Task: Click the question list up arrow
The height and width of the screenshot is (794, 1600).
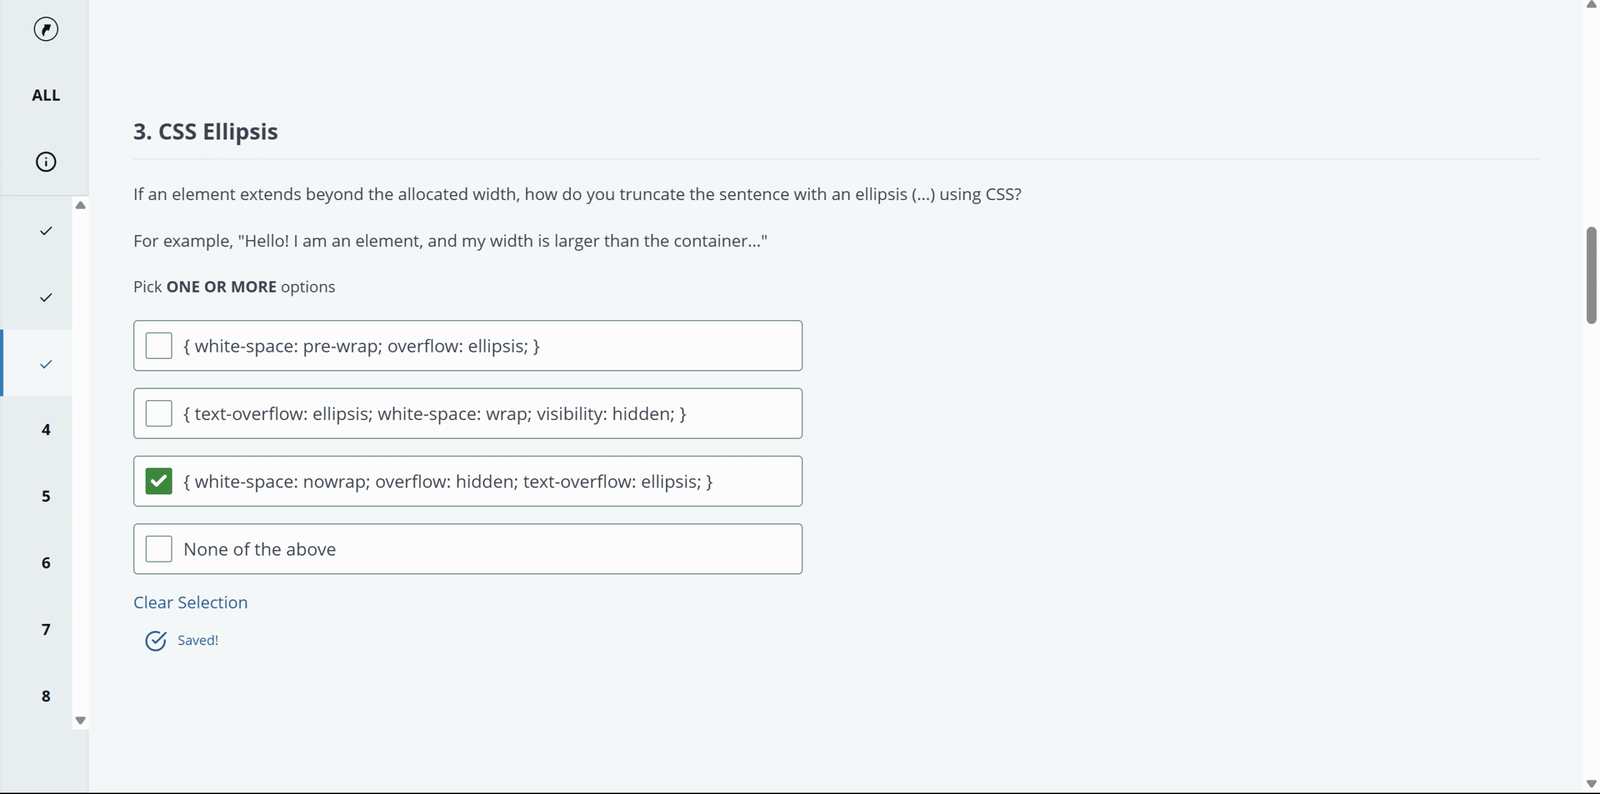Action: point(81,205)
